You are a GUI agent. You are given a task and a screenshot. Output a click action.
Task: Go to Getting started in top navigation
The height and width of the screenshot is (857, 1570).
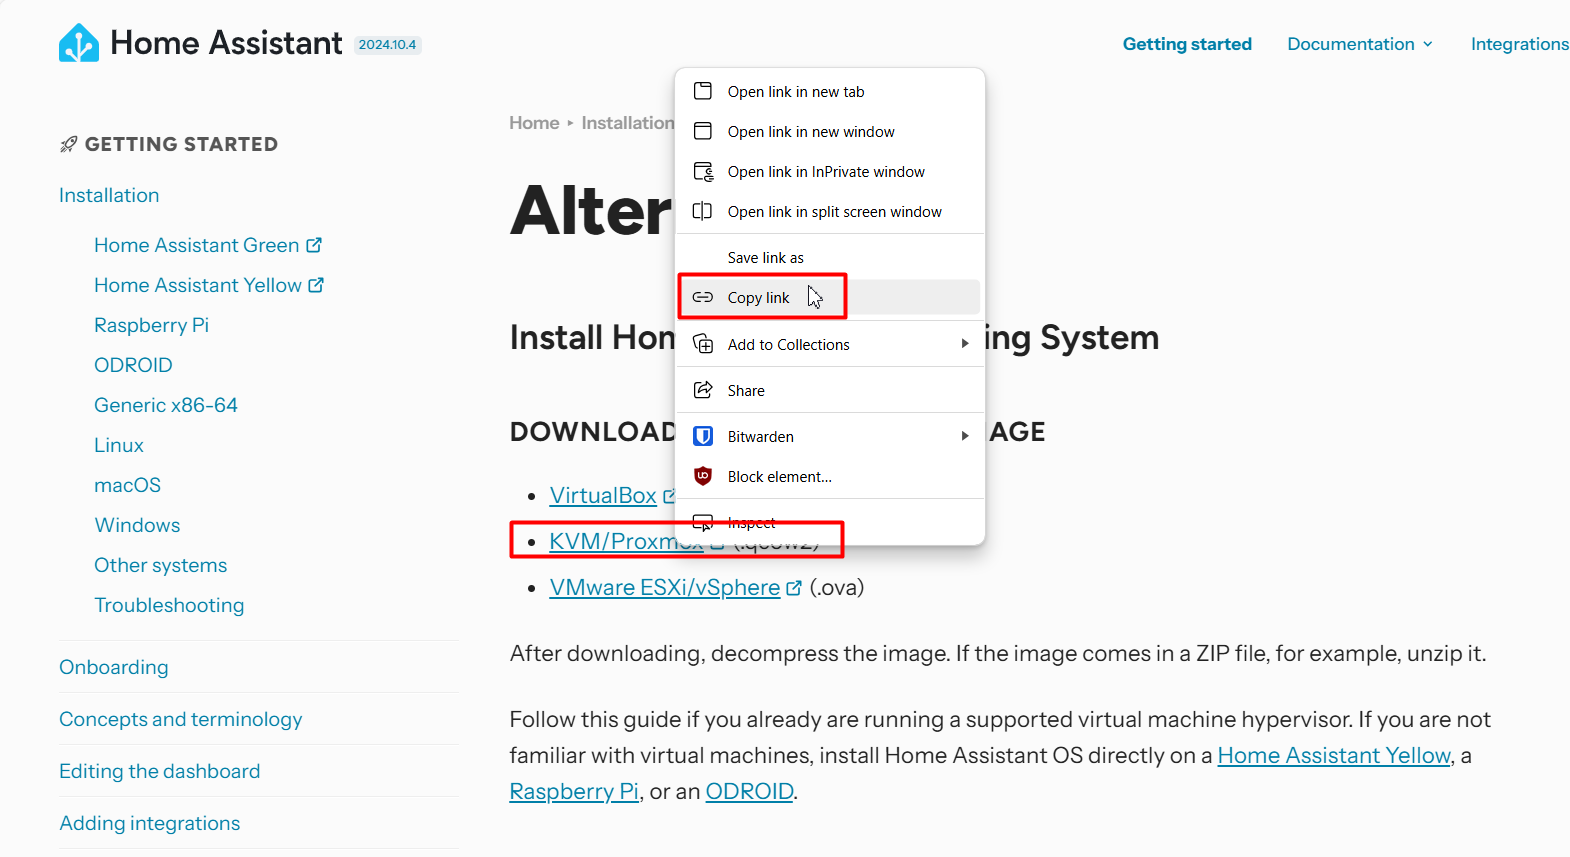(1187, 44)
